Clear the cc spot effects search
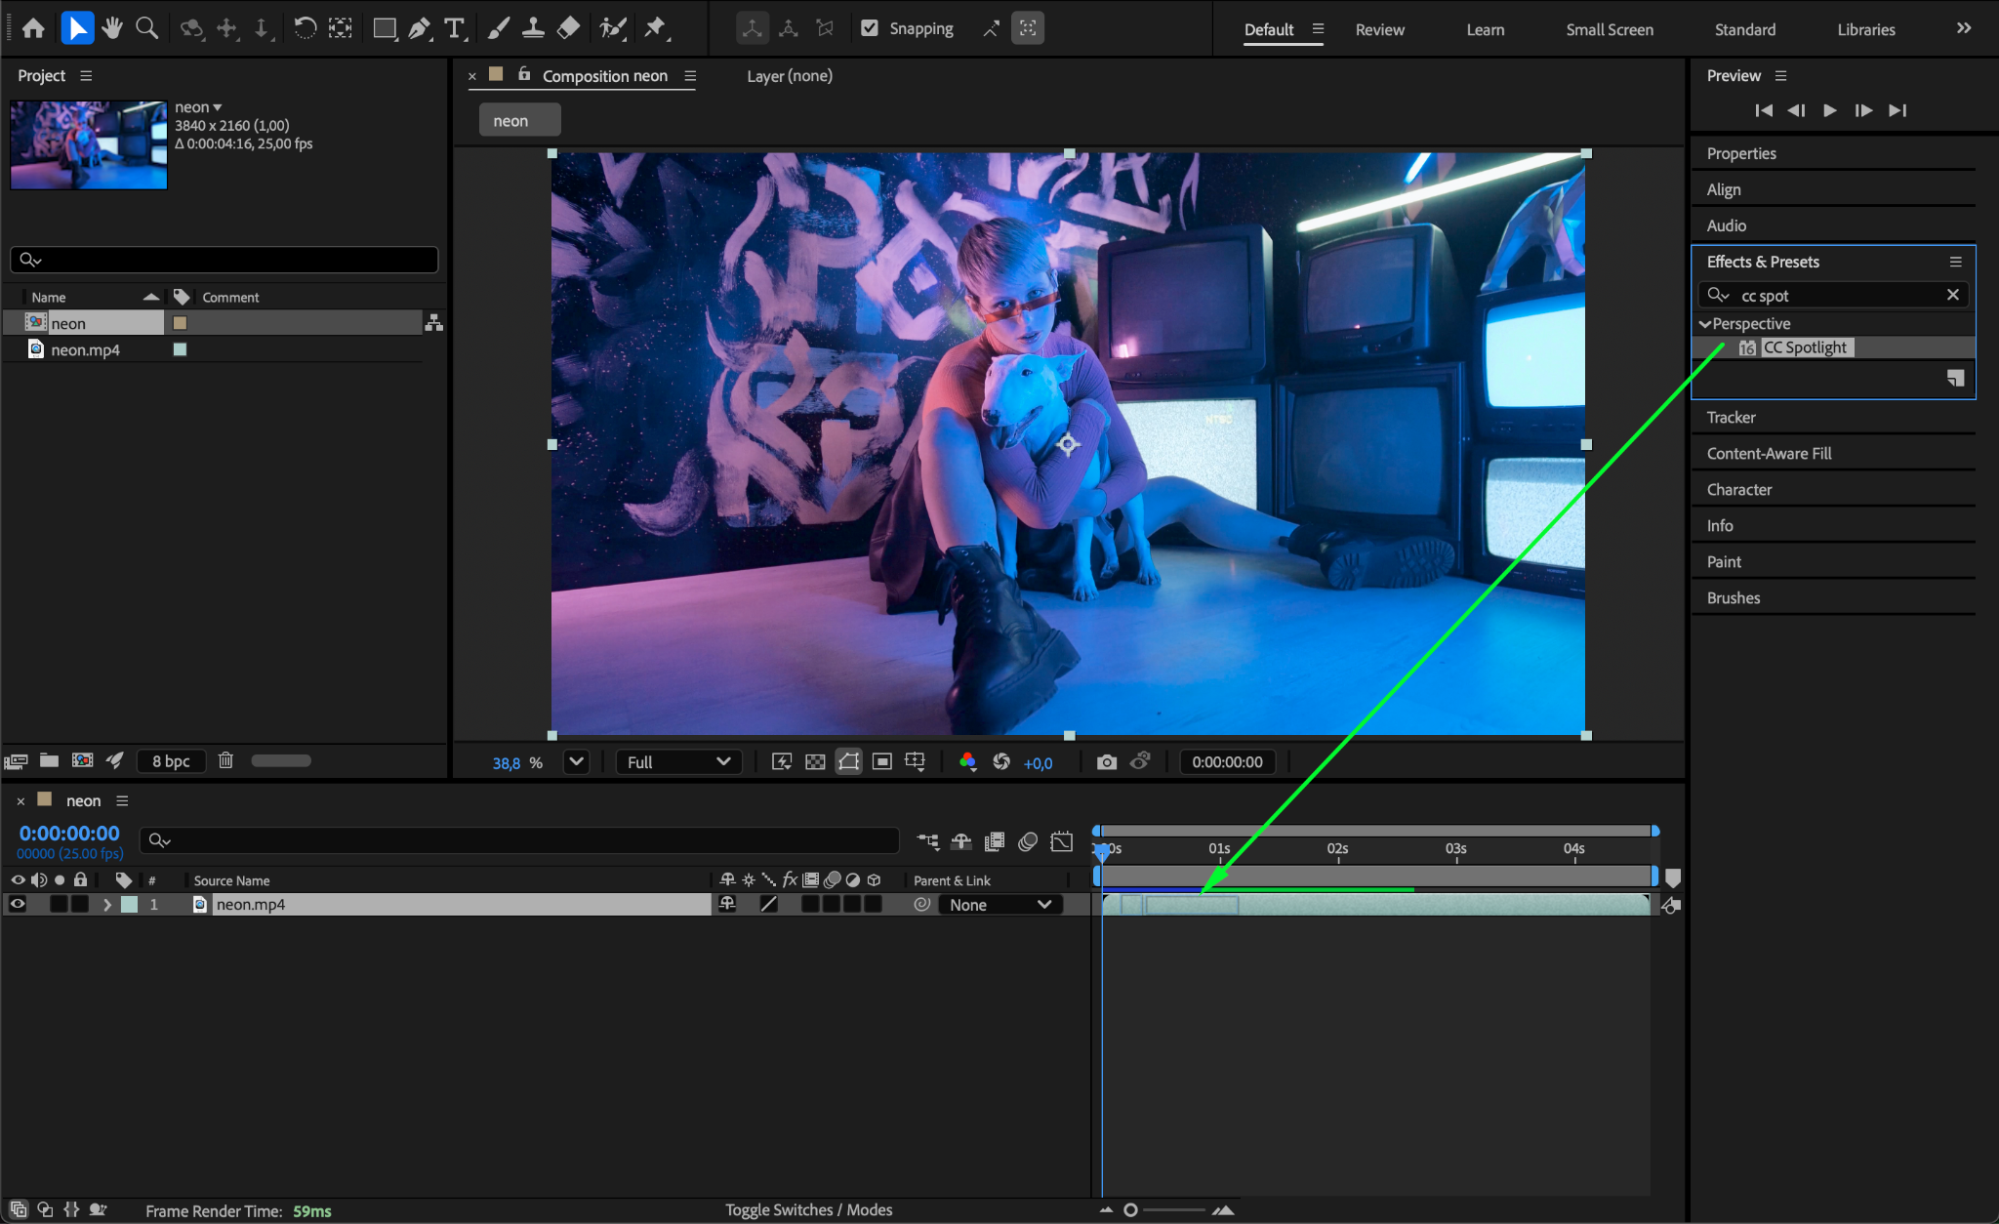The image size is (1999, 1224). tap(1952, 295)
